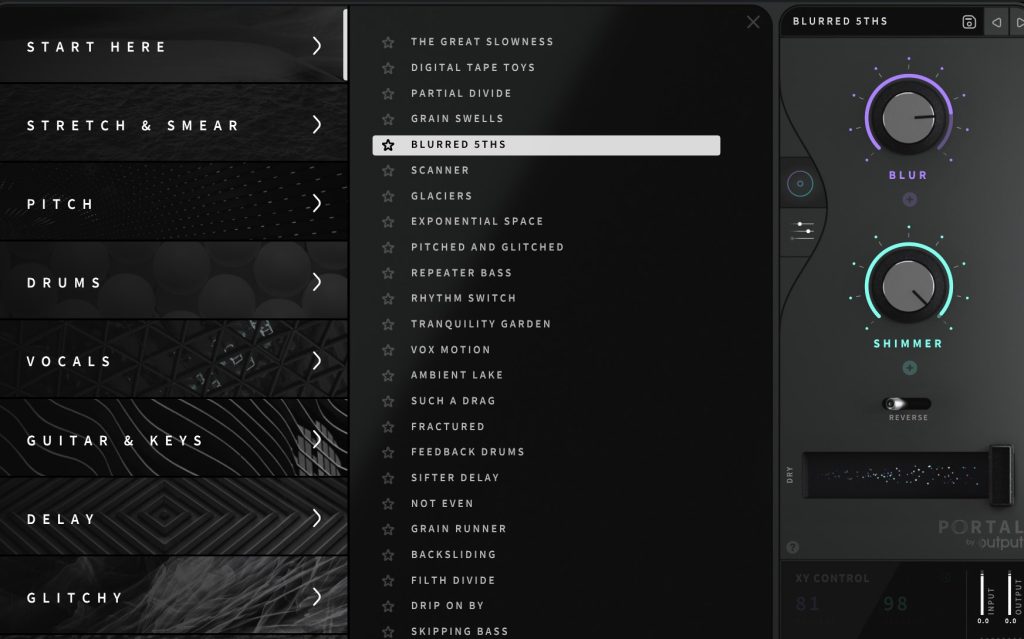1024x639 pixels.
Task: Click the plus icon under Shimmer
Action: [909, 368]
